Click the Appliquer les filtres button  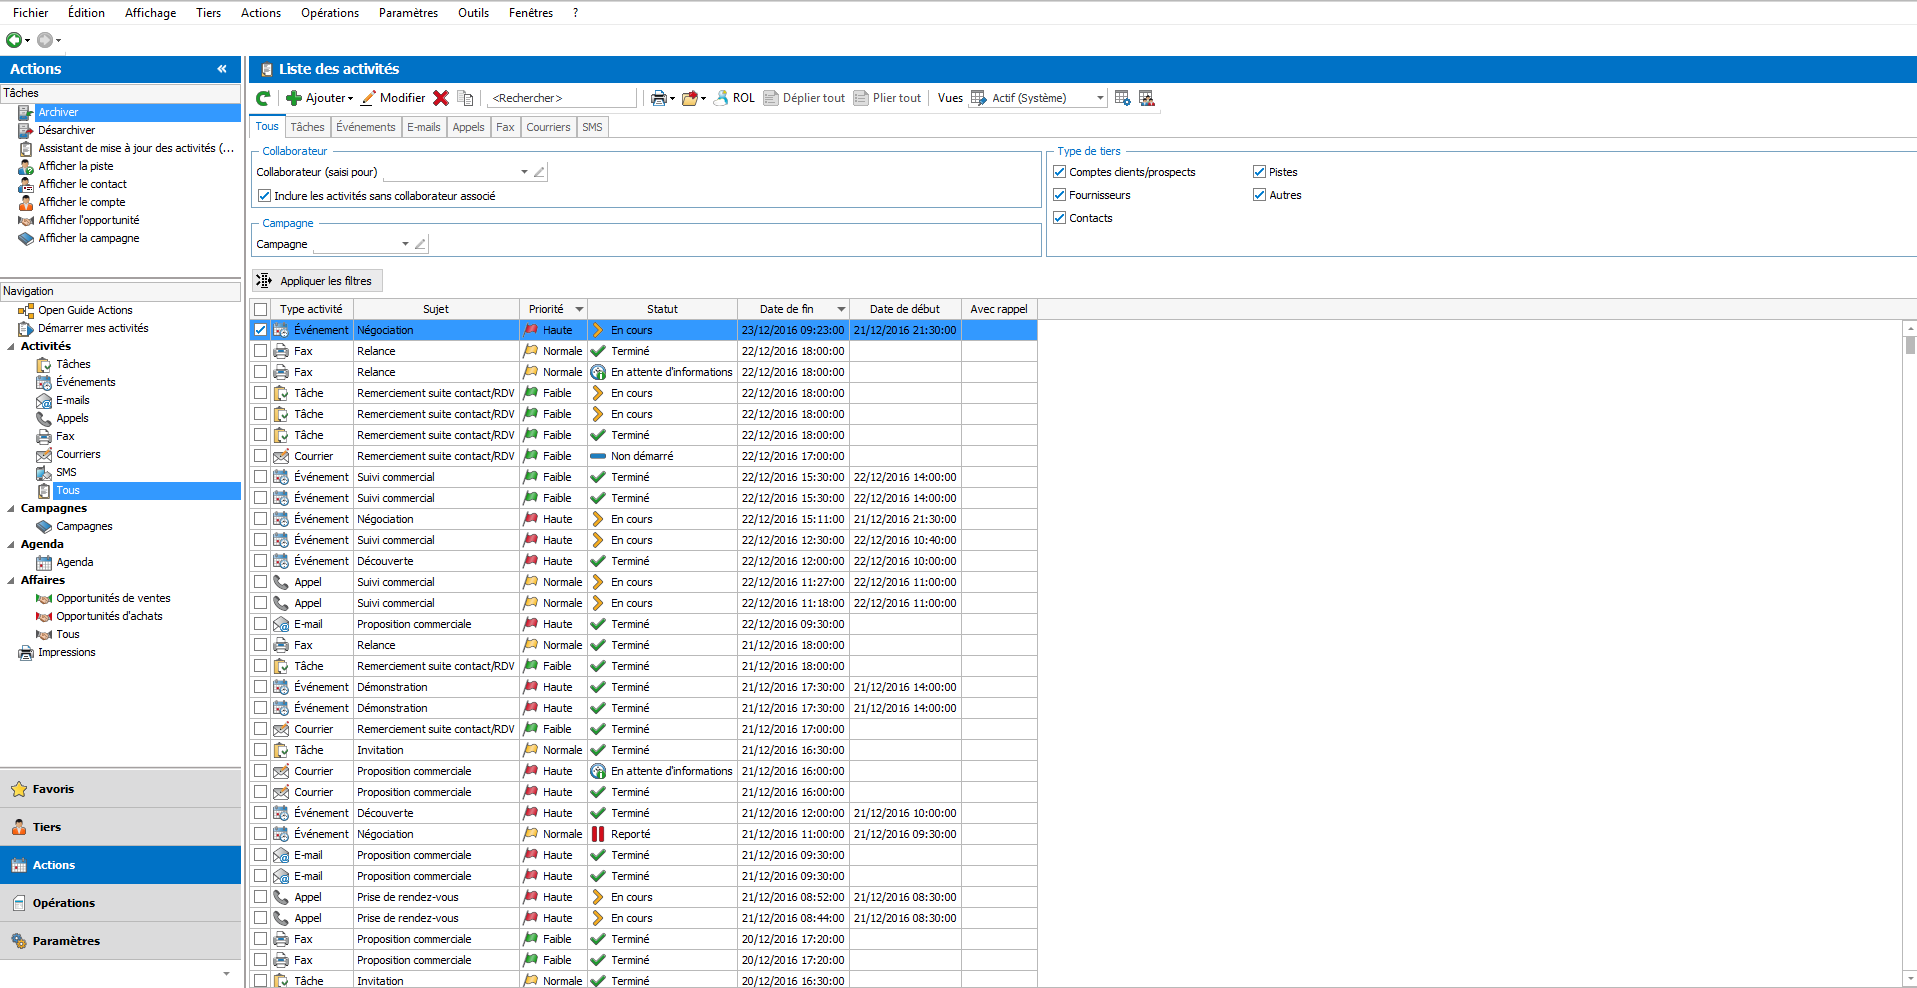tap(317, 280)
